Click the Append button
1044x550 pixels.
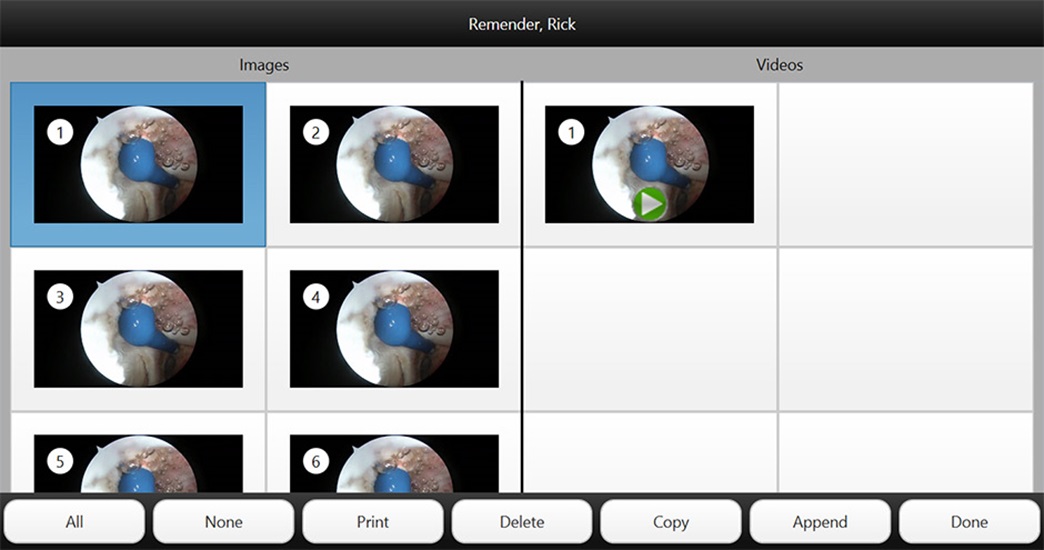click(820, 522)
